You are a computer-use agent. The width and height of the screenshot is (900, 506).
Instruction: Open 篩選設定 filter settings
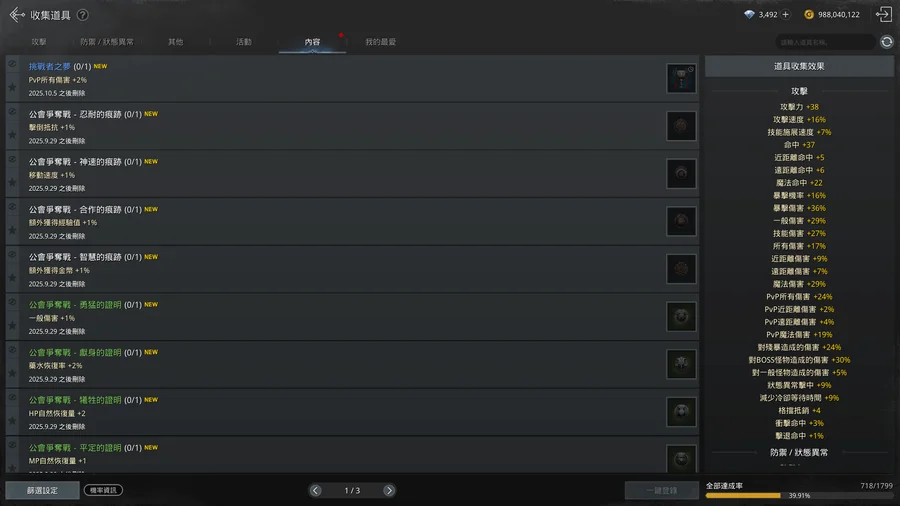[42, 491]
